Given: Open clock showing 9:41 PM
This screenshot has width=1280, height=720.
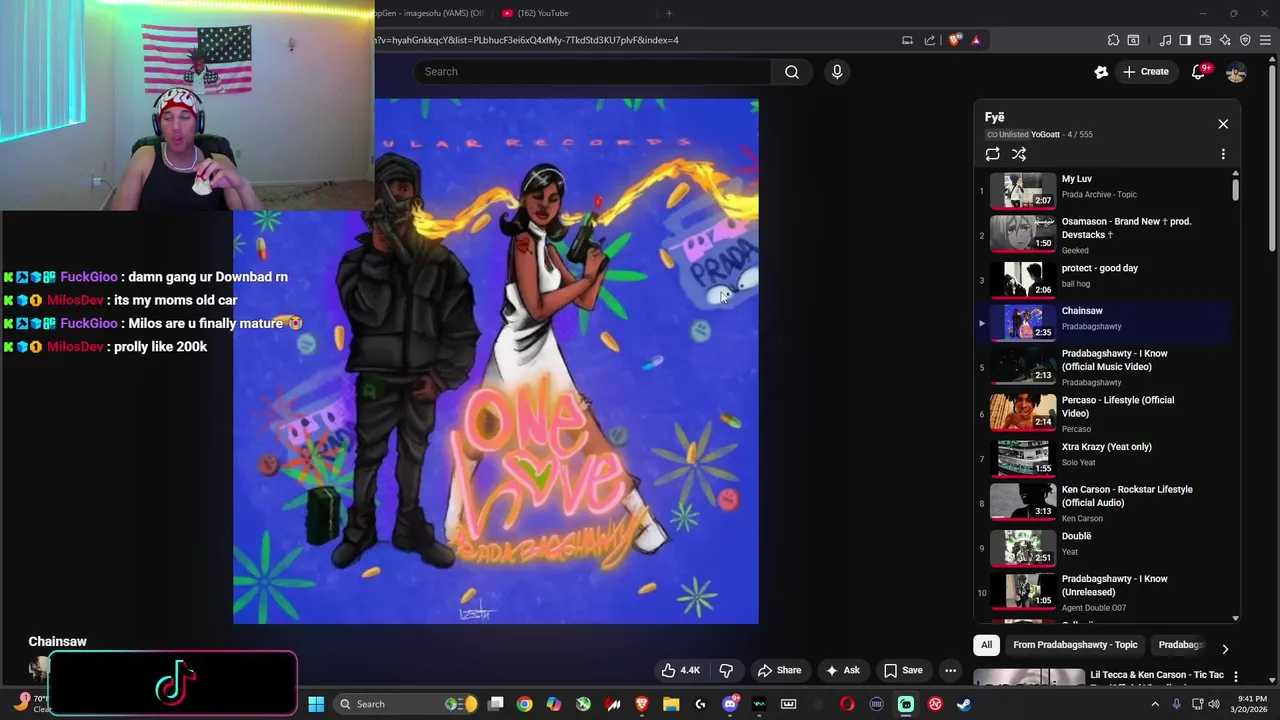Looking at the screenshot, I should 1252,704.
